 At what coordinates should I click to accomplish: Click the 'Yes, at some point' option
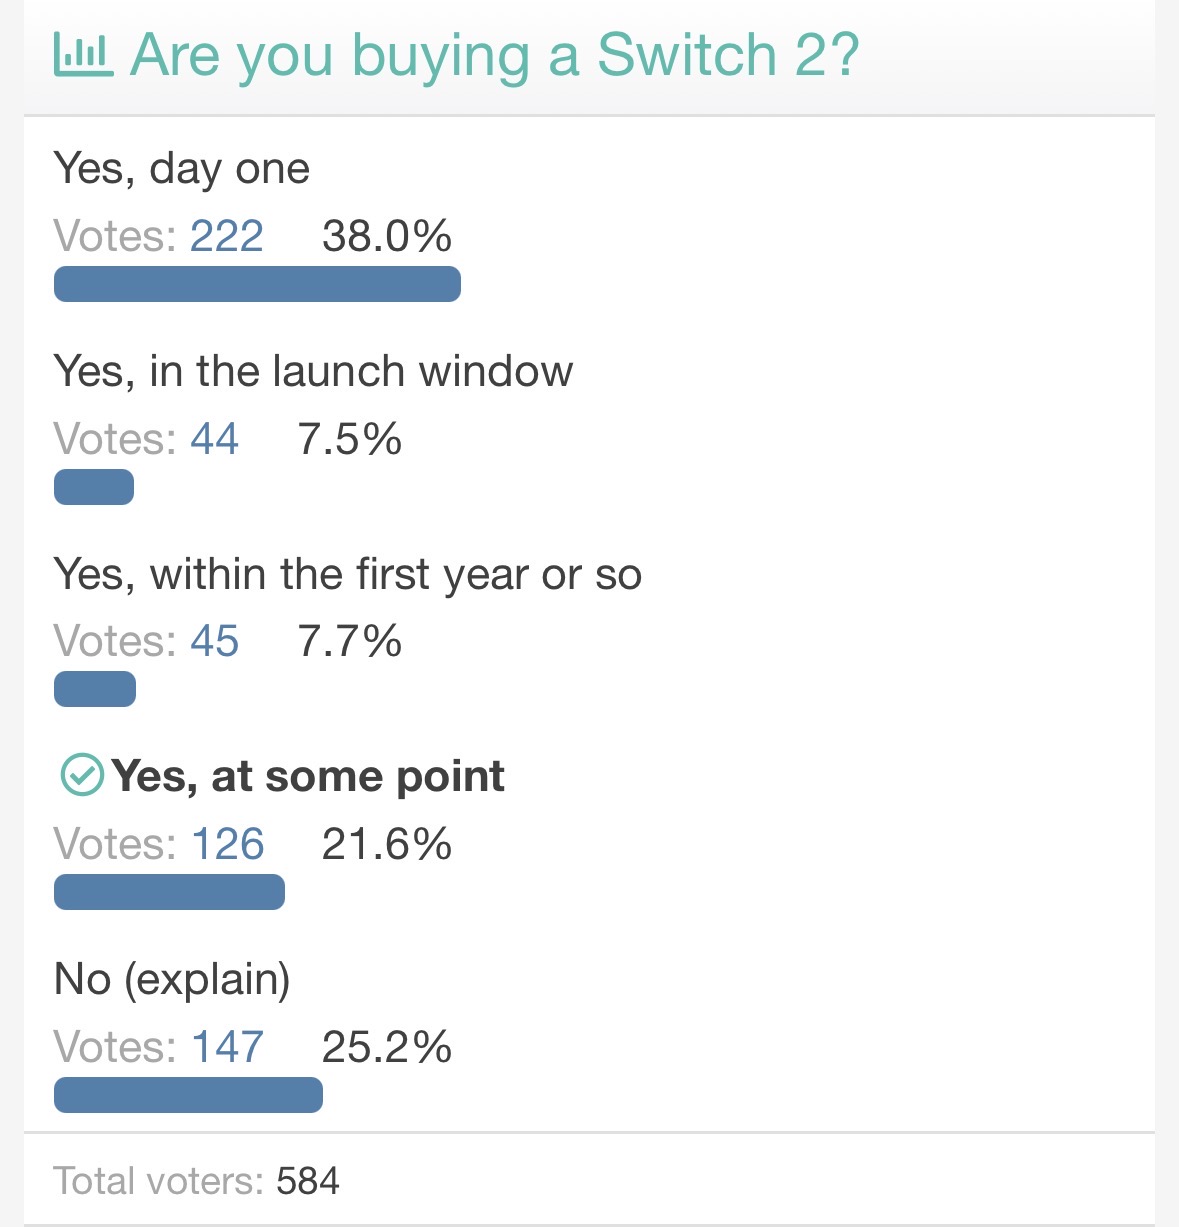307,776
